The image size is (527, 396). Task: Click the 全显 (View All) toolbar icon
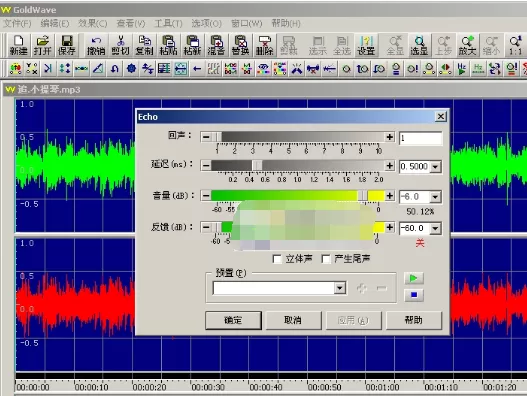(x=395, y=45)
